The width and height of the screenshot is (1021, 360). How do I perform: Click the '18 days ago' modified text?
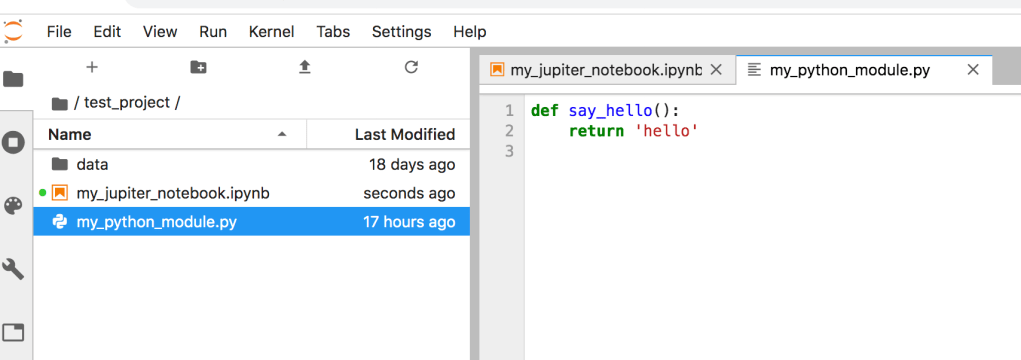click(412, 165)
